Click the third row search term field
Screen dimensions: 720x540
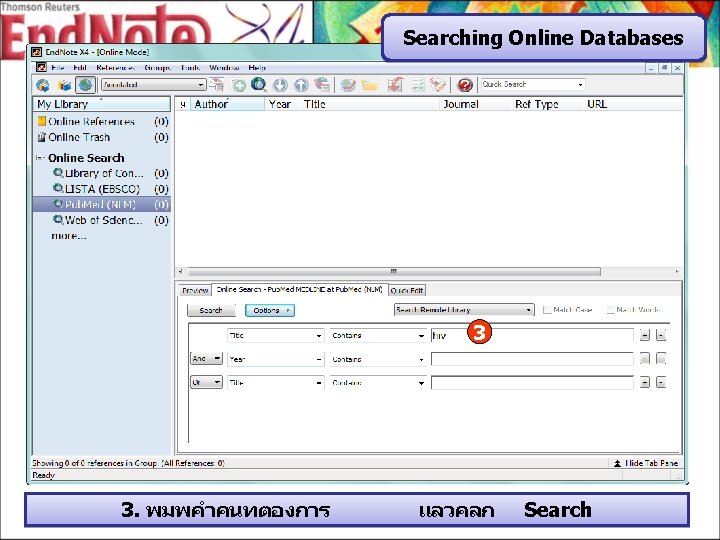532,382
